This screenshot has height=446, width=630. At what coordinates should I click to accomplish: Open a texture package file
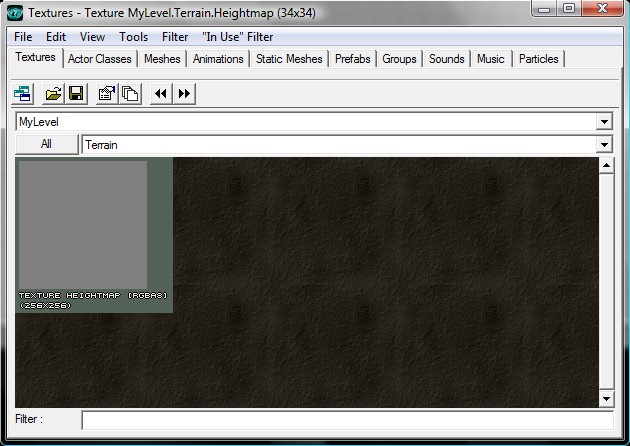[53, 94]
